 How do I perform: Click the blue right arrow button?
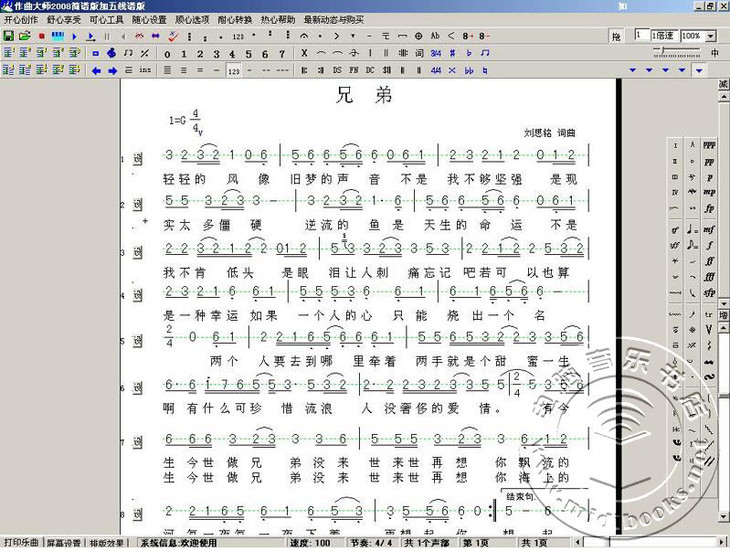tap(112, 71)
